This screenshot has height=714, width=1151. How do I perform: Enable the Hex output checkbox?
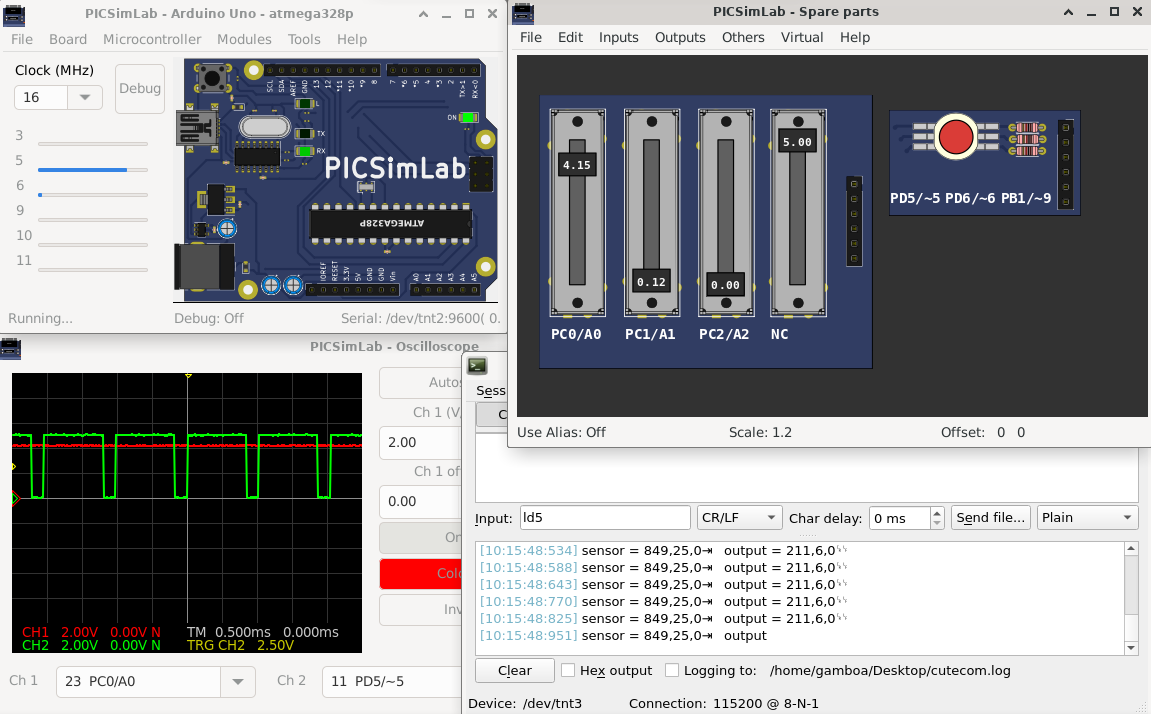coord(568,670)
